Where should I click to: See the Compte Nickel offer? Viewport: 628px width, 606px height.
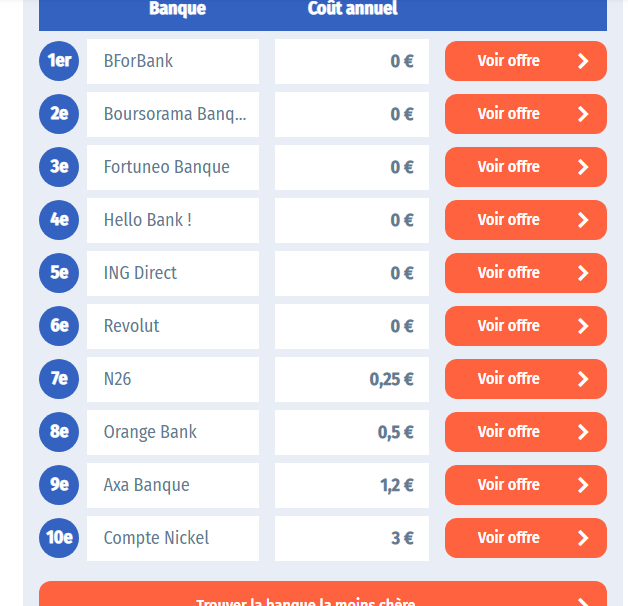click(x=525, y=538)
